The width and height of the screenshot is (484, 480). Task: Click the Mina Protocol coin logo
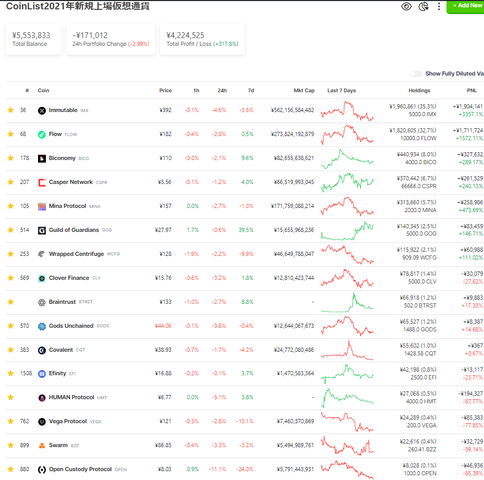point(42,207)
